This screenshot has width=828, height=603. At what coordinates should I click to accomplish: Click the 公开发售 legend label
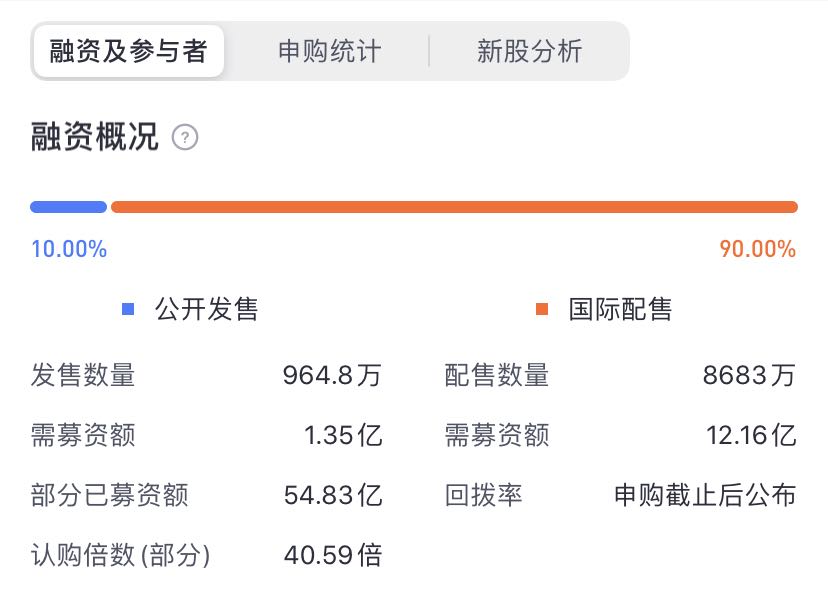coord(206,309)
